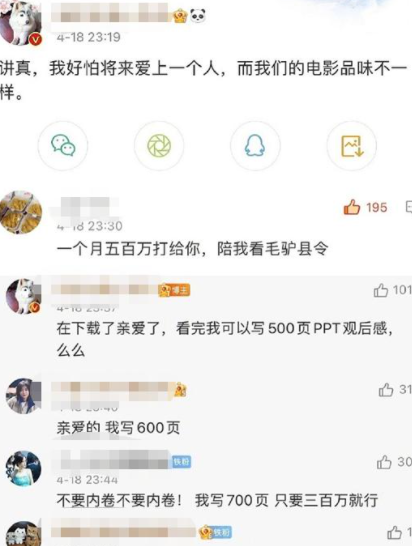Tap the green camera-shutter Moments share icon
This screenshot has width=412, height=546.
click(x=159, y=146)
